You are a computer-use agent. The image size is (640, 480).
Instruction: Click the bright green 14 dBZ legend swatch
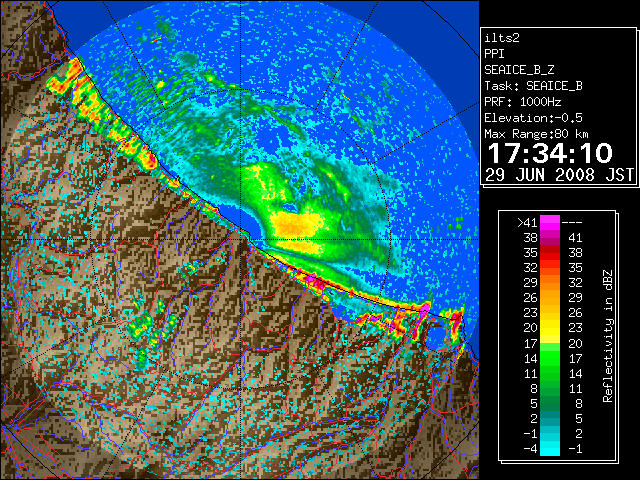coord(550,358)
